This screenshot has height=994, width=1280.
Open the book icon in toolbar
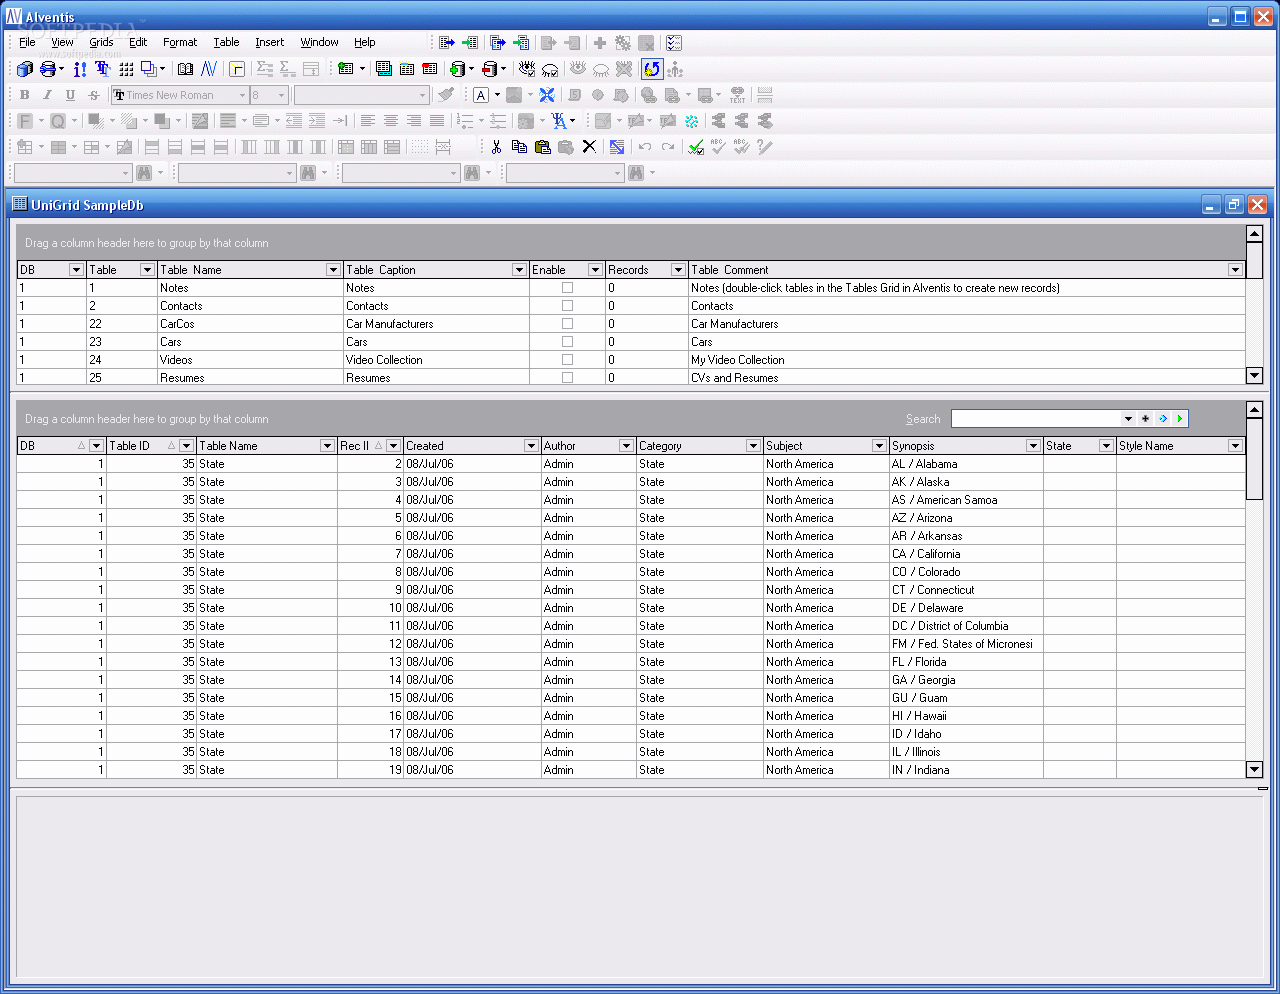[x=185, y=69]
